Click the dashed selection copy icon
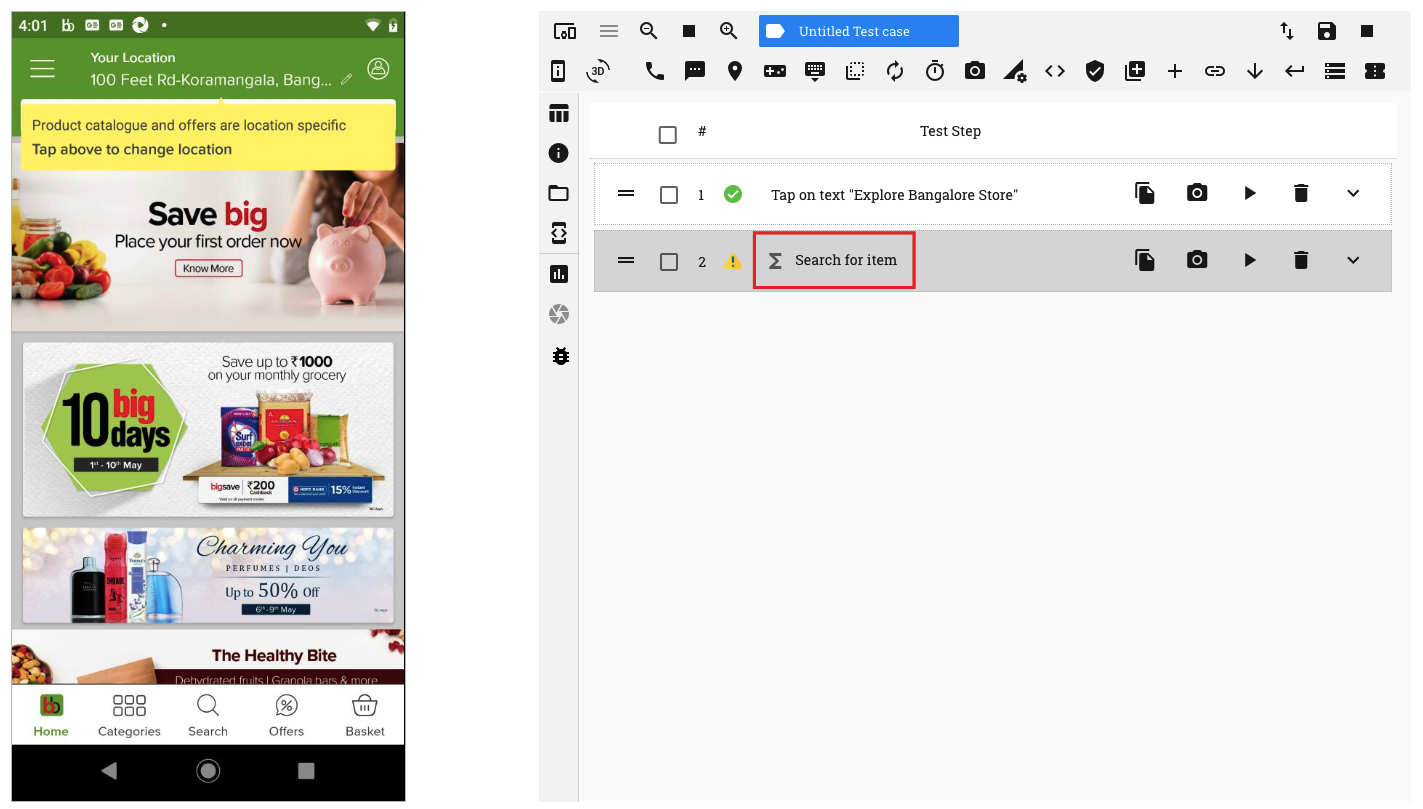This screenshot has width=1423, height=809. (x=855, y=71)
